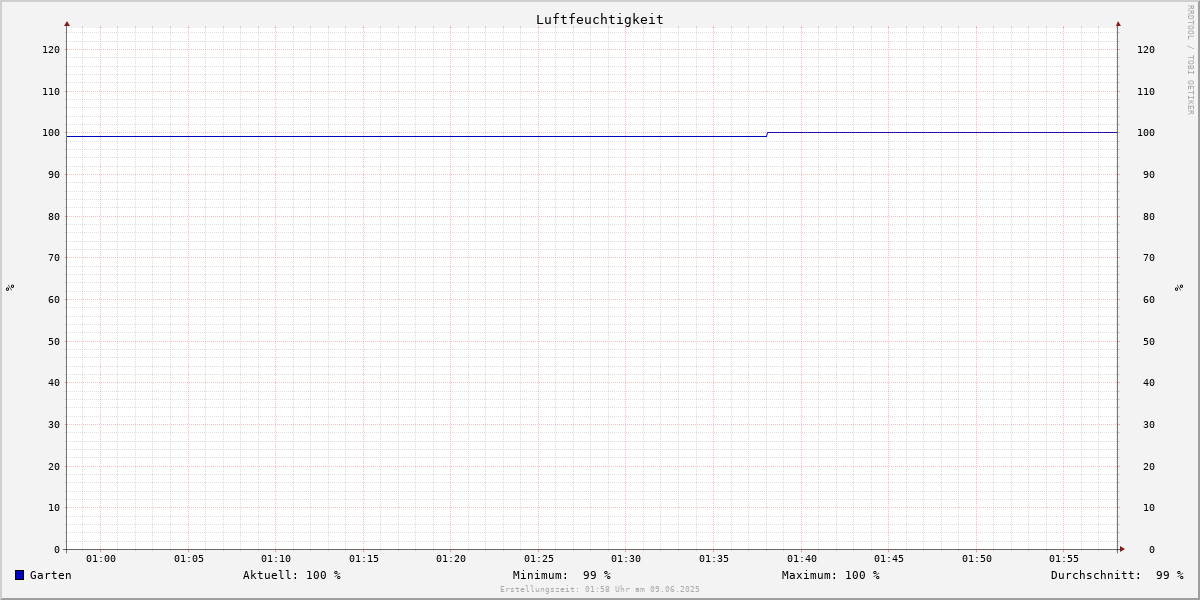1200x600 pixels.
Task: Click the step where the blue line rises to 100
Action: click(x=767, y=134)
